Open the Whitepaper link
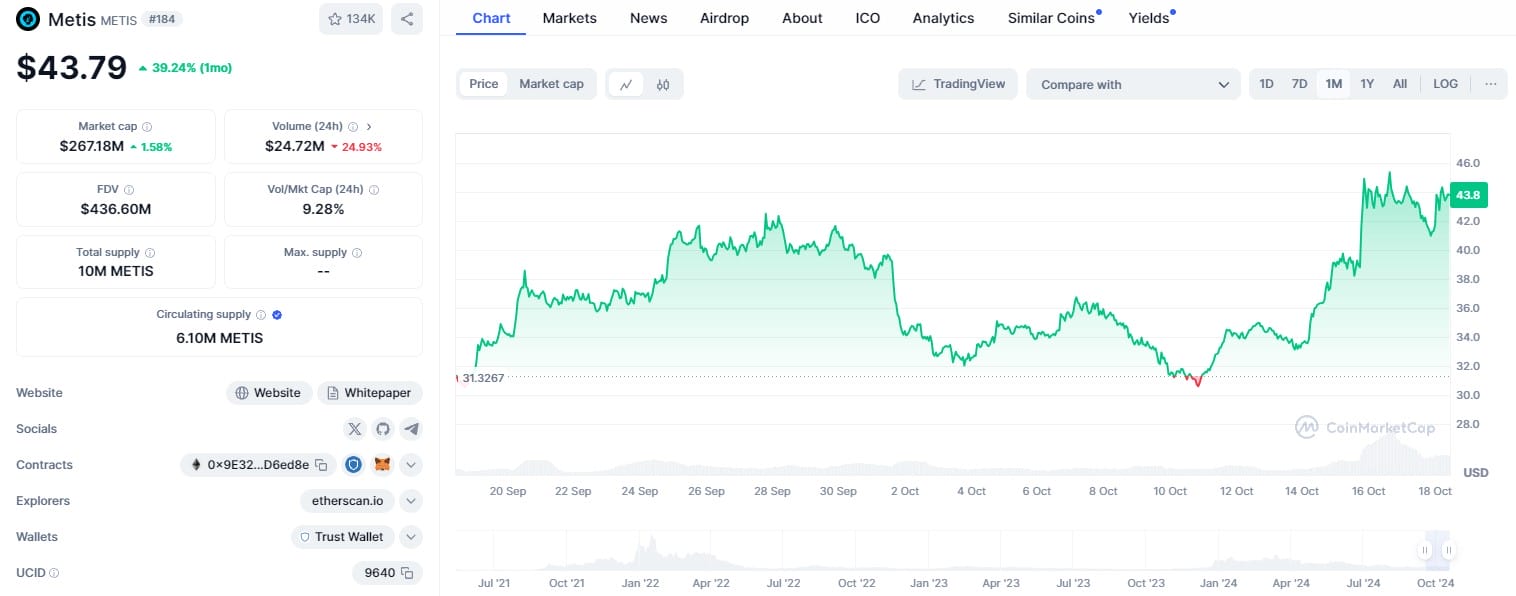Screen dimensions: 1516x596 point(370,393)
